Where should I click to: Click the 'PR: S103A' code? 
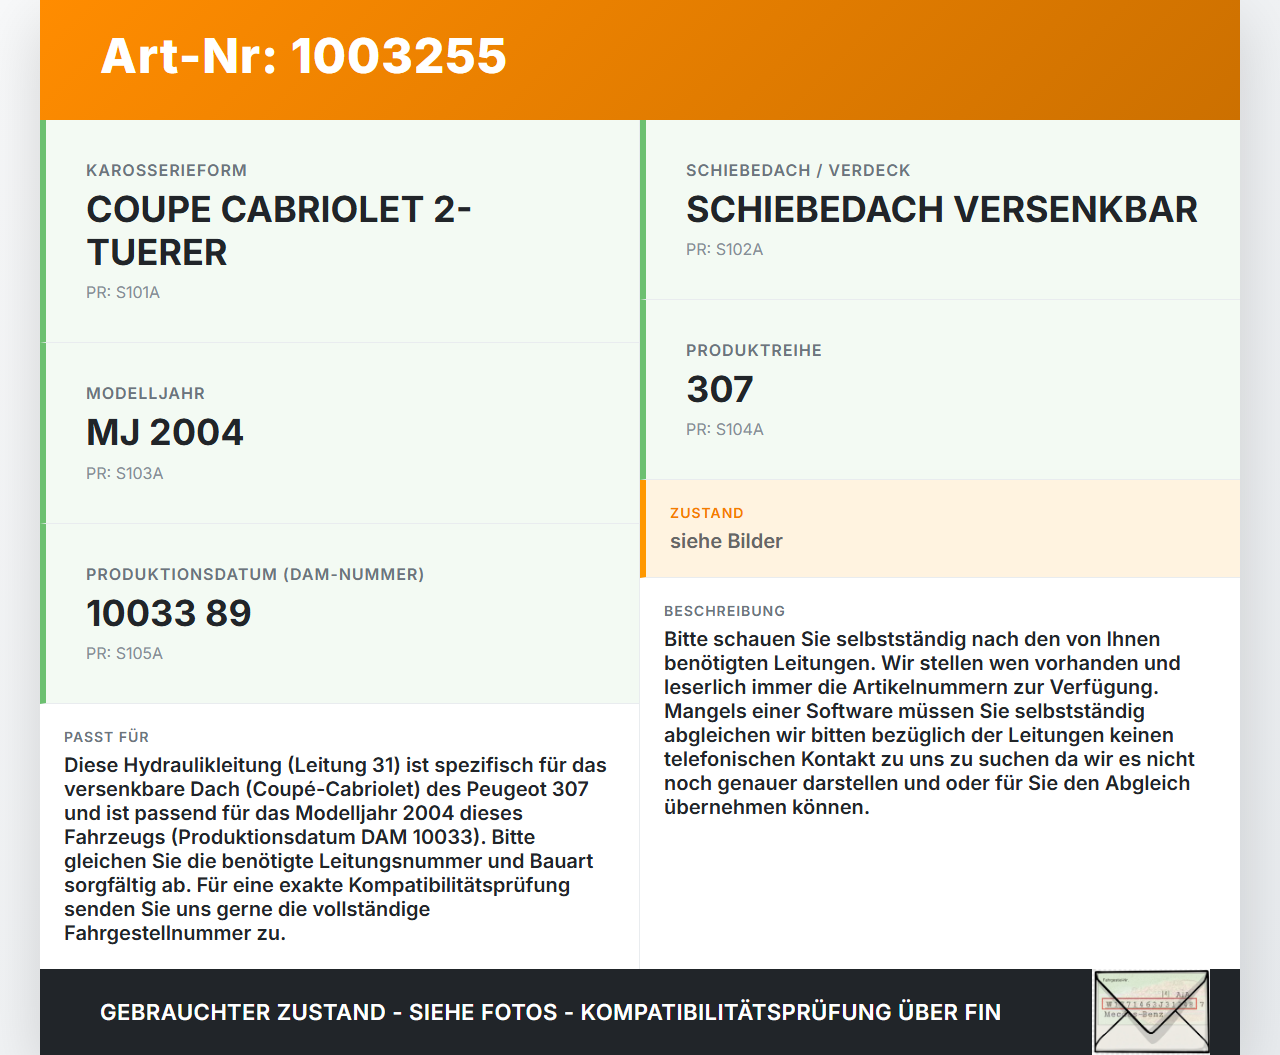pyautogui.click(x=125, y=473)
